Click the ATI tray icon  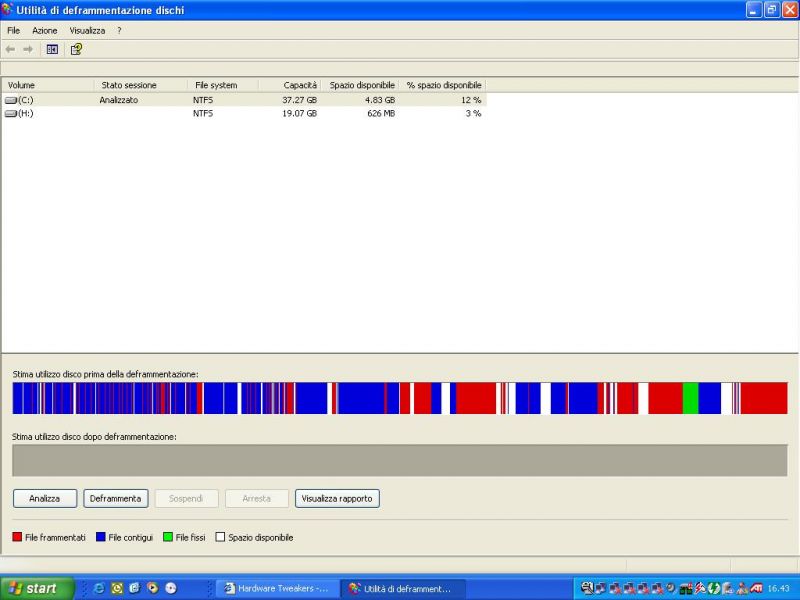[x=757, y=589]
